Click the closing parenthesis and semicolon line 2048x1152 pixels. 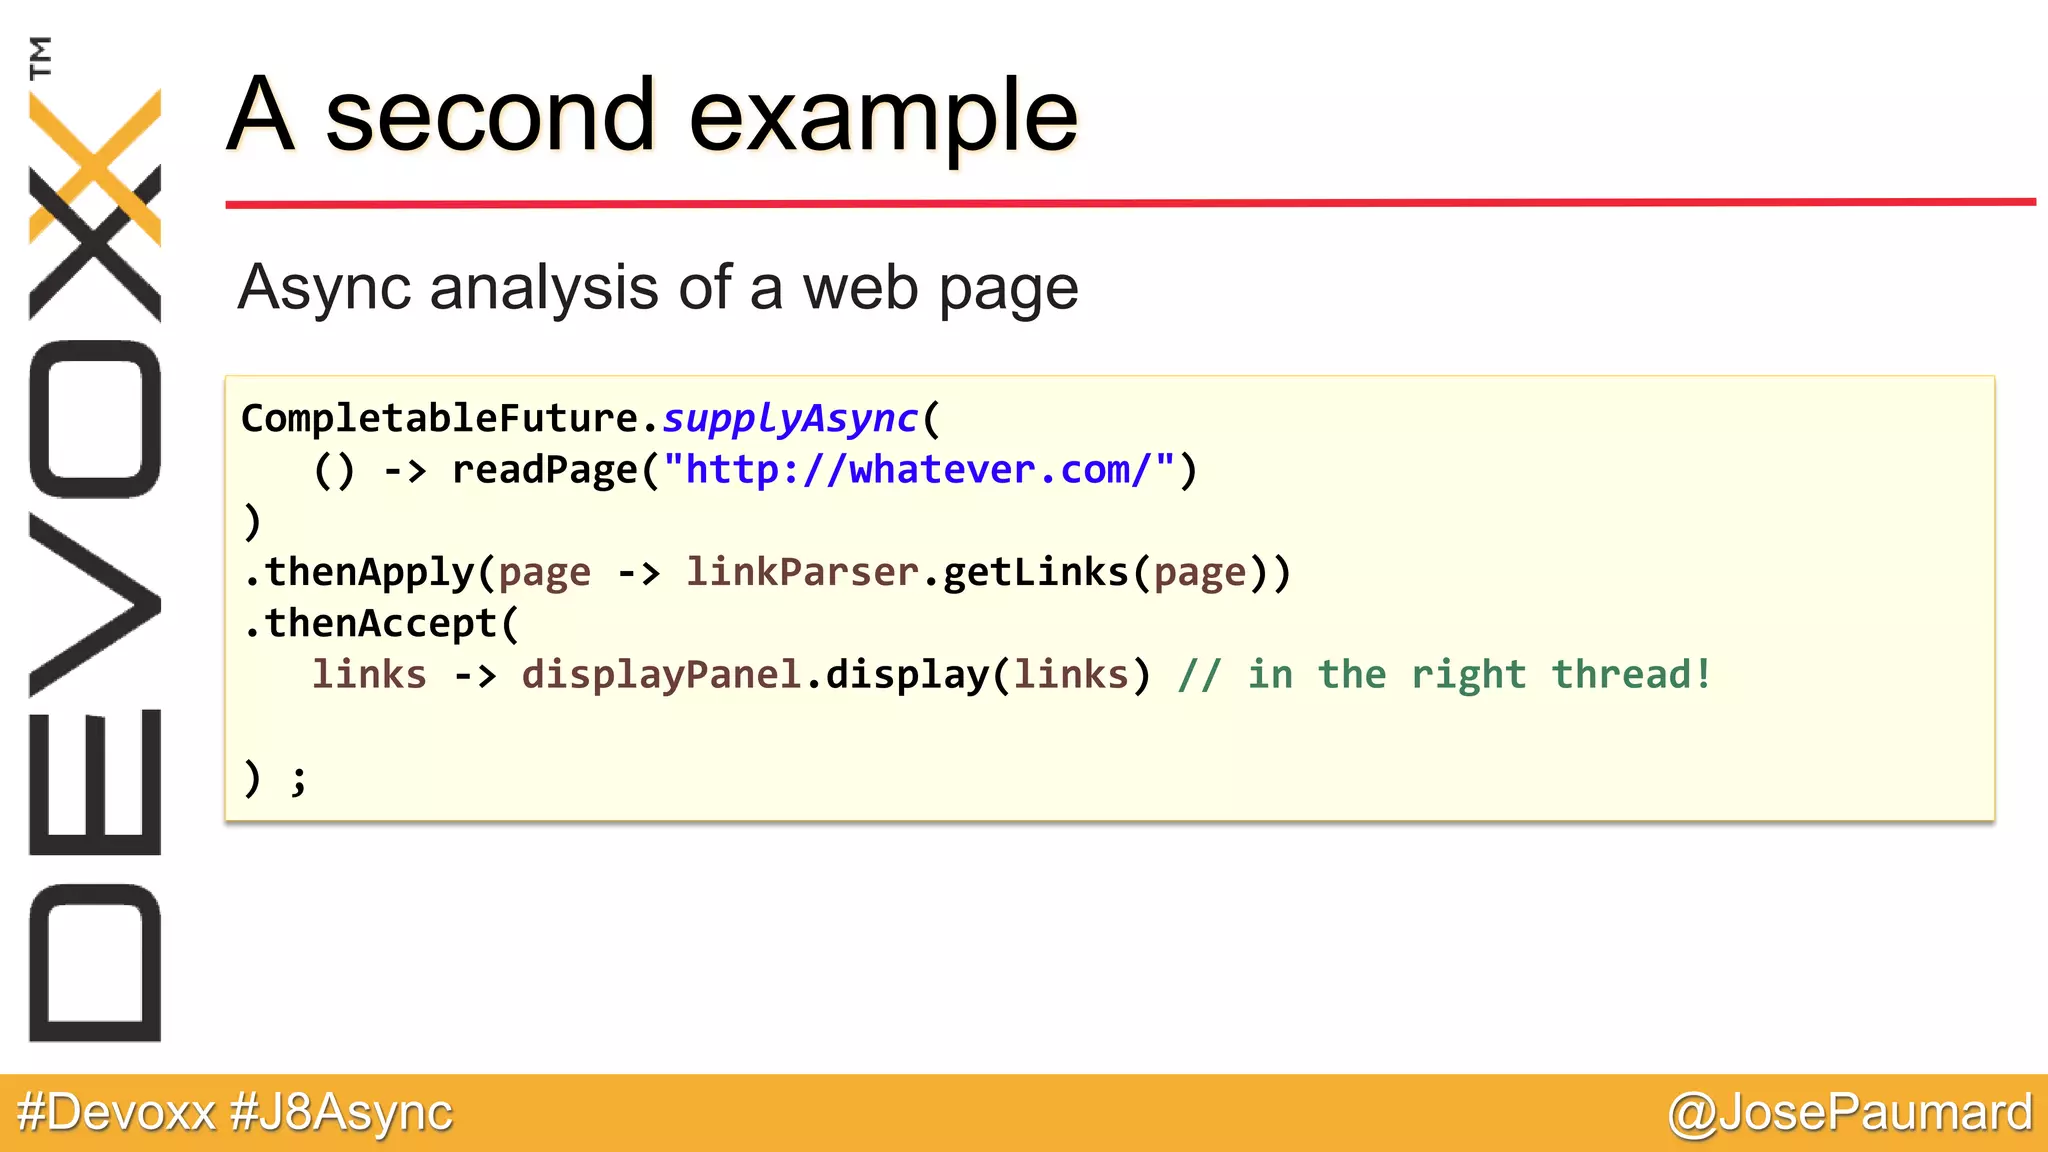[274, 777]
